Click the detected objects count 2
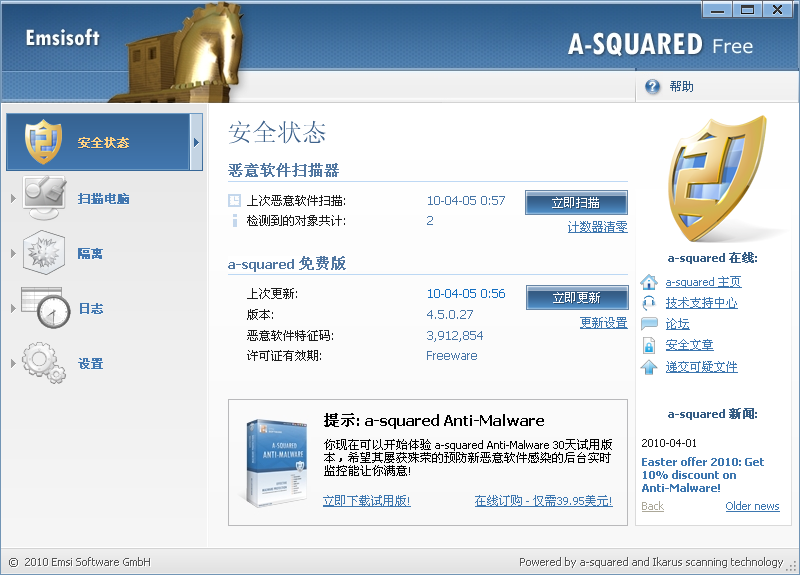This screenshot has height=575, width=800. coord(430,220)
